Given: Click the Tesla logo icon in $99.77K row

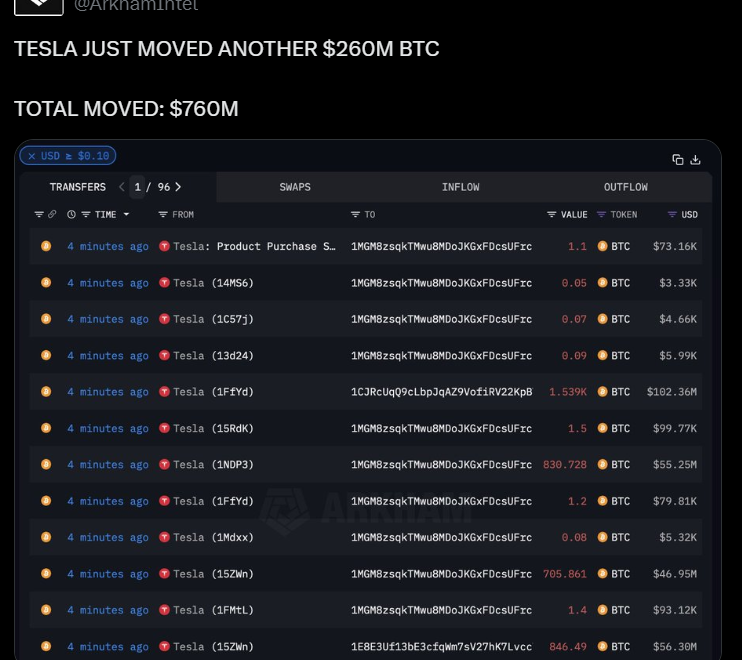Looking at the screenshot, I should tap(164, 428).
